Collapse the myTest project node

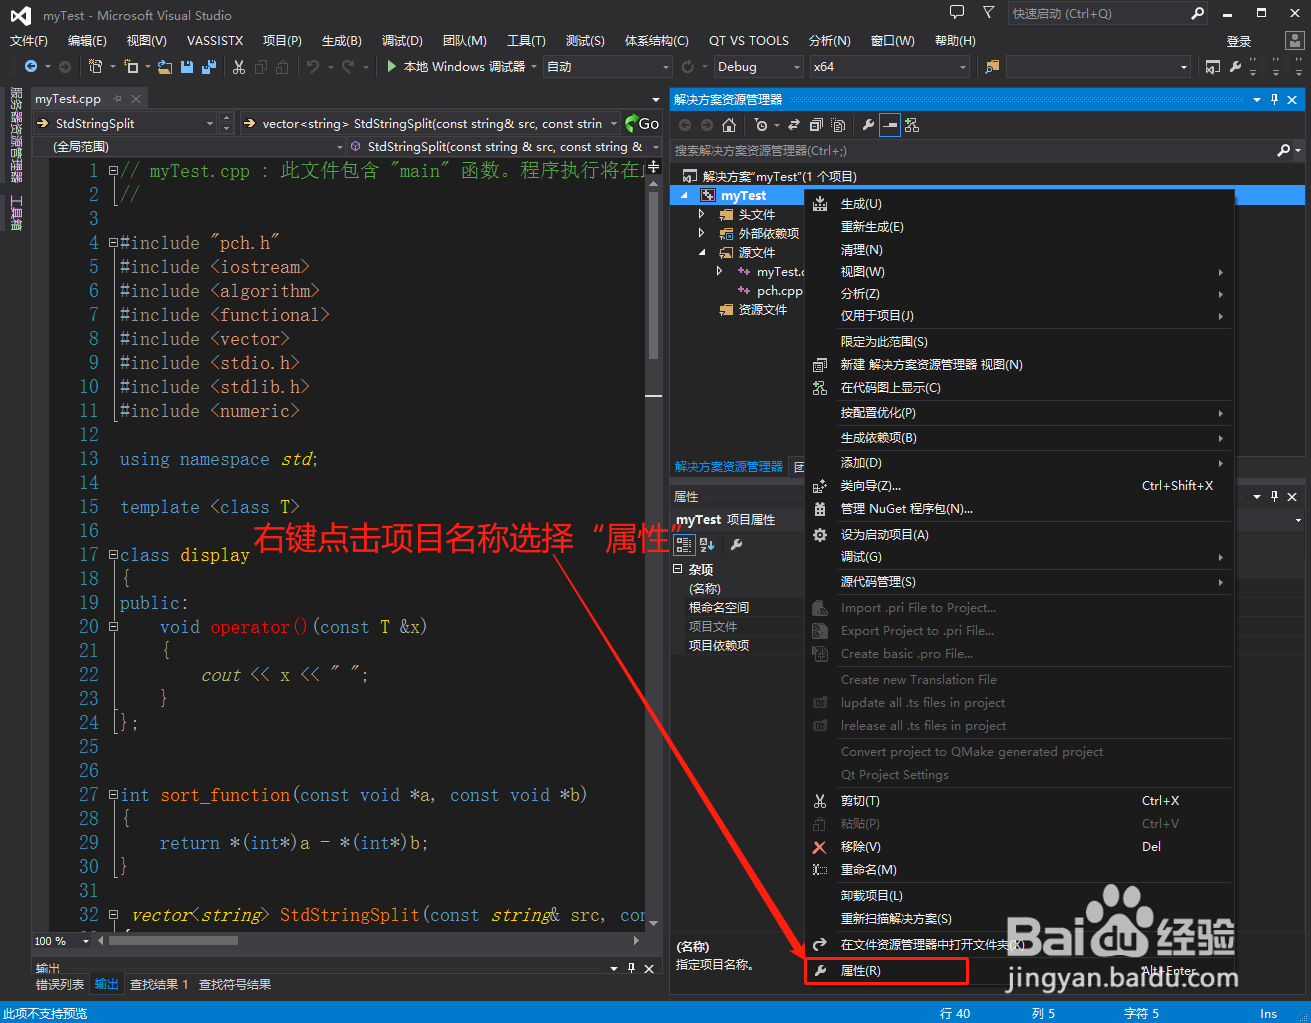pyautogui.click(x=684, y=195)
